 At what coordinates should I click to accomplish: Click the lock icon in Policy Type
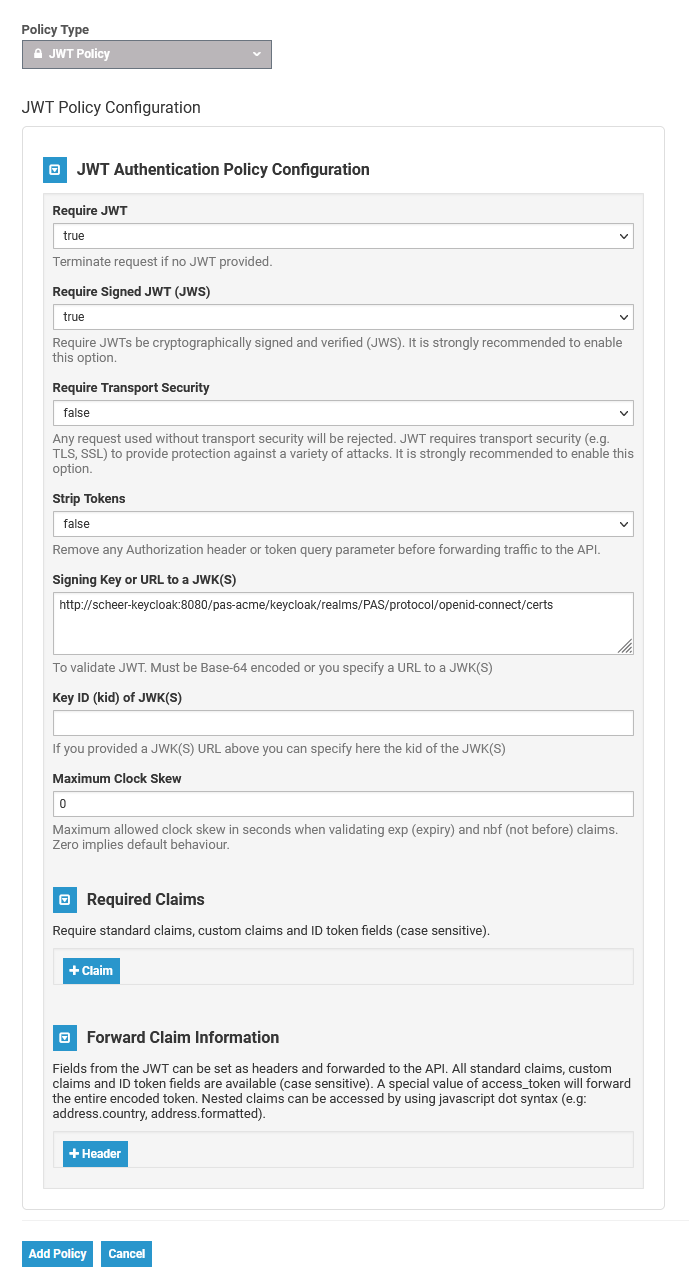[x=38, y=54]
